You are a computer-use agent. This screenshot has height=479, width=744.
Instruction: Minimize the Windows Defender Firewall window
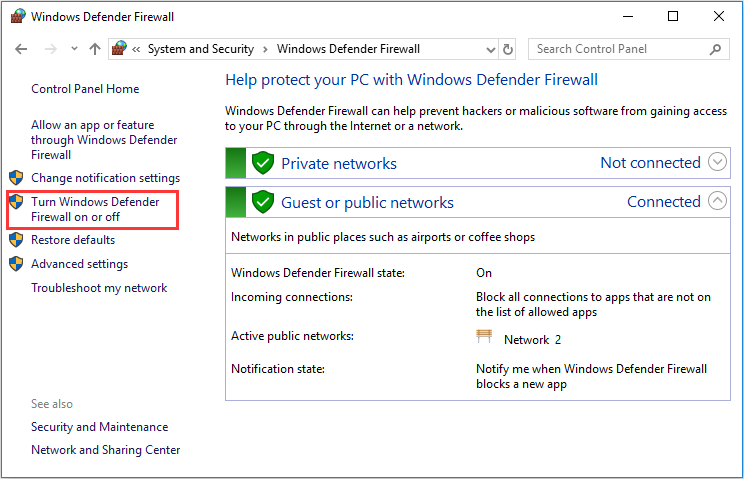(628, 16)
